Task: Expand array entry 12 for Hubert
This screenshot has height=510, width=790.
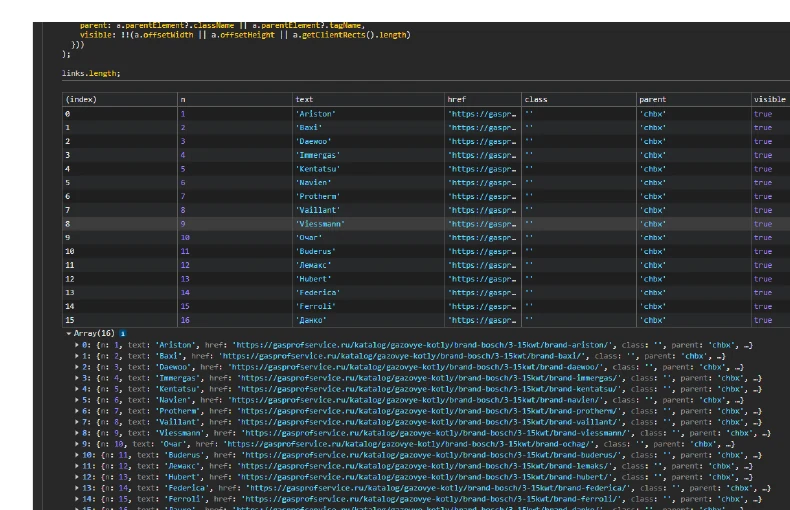Action: tap(77, 477)
